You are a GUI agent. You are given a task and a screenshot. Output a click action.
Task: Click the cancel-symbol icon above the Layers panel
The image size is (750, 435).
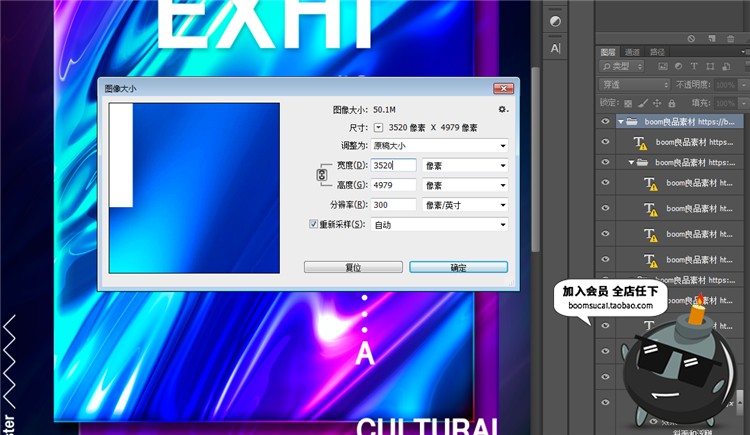click(x=691, y=39)
